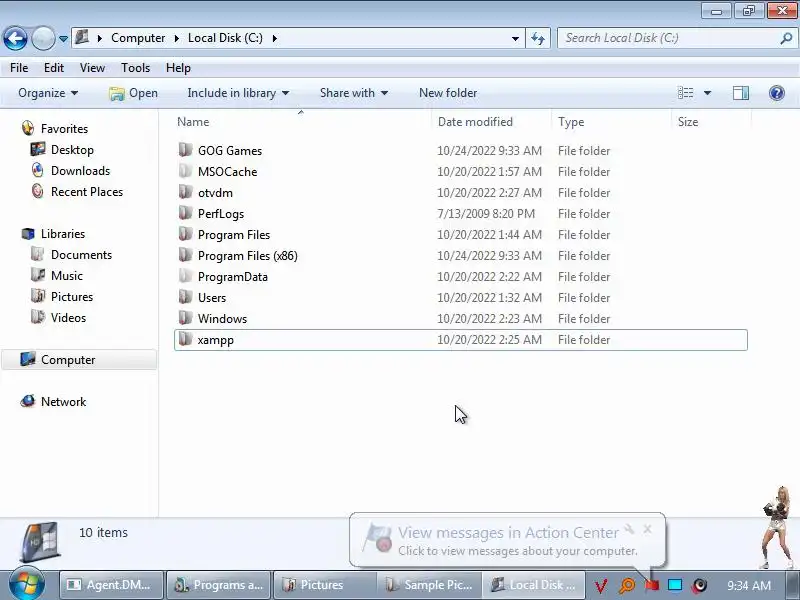Open the View menu
Image resolution: width=800 pixels, height=600 pixels.
click(92, 68)
